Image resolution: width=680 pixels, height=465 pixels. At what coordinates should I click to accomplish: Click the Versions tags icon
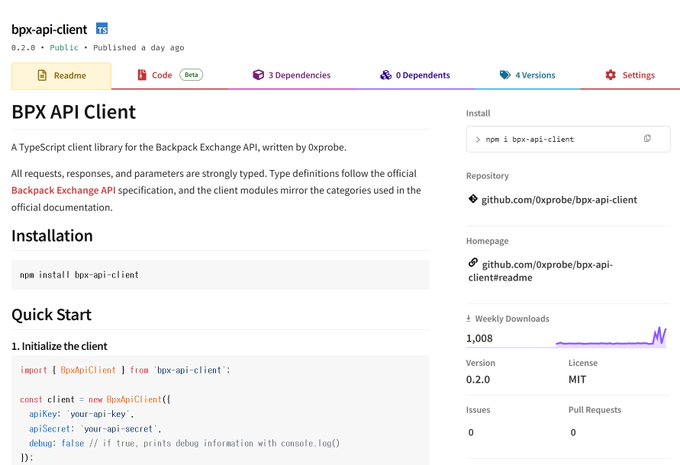point(505,75)
